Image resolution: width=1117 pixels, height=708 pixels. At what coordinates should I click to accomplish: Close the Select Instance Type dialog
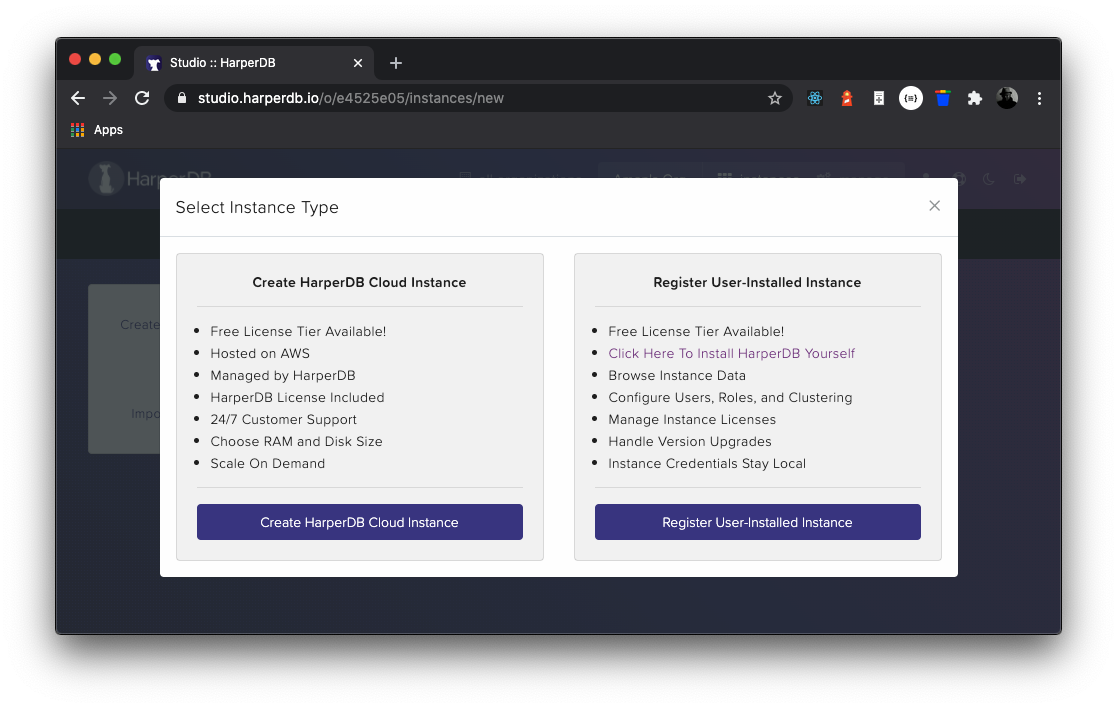934,206
